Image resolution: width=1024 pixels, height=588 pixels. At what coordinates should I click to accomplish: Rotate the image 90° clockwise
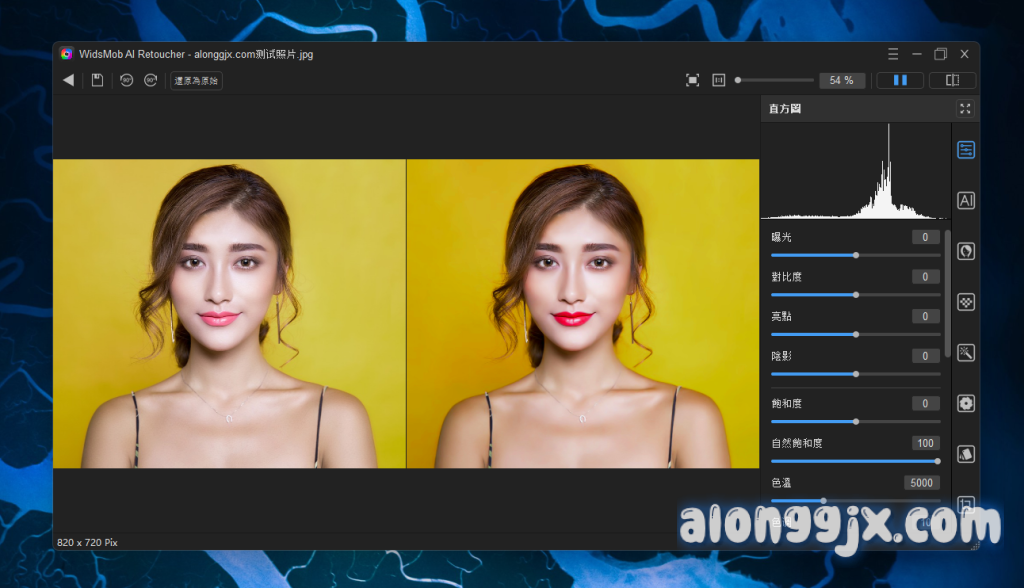click(150, 80)
